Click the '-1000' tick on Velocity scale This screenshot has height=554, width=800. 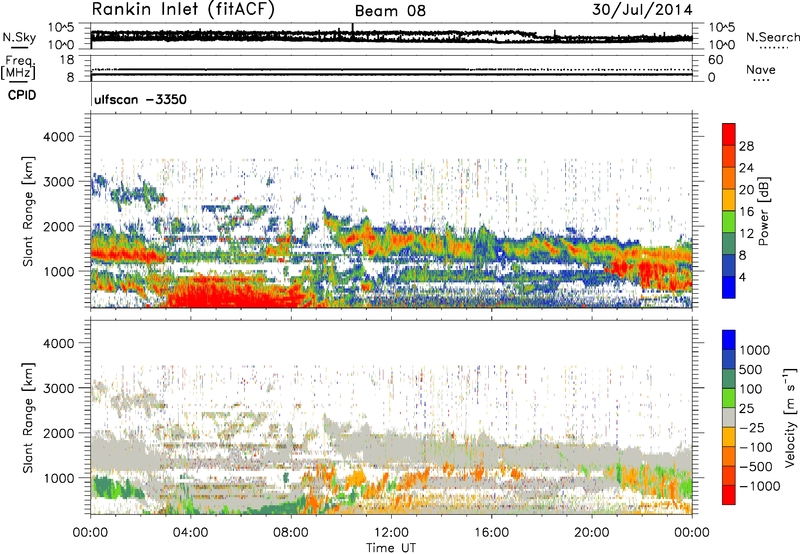click(760, 486)
